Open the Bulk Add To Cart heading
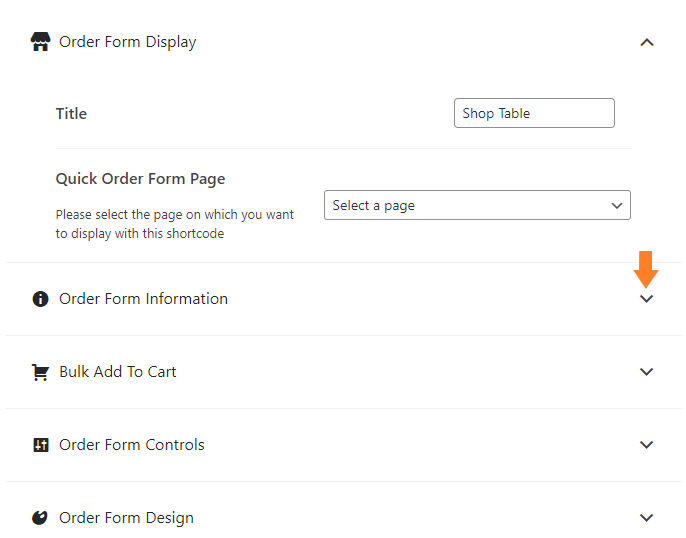The width and height of the screenshot is (686, 538). tap(118, 372)
